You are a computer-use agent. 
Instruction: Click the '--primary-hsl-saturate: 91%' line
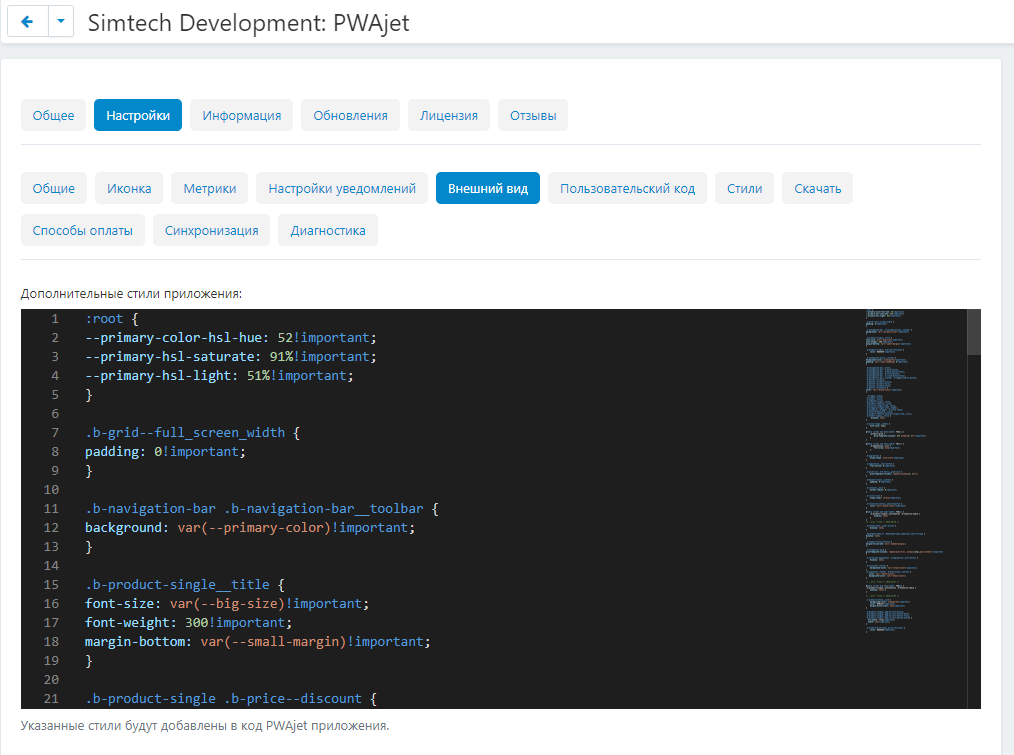point(230,356)
